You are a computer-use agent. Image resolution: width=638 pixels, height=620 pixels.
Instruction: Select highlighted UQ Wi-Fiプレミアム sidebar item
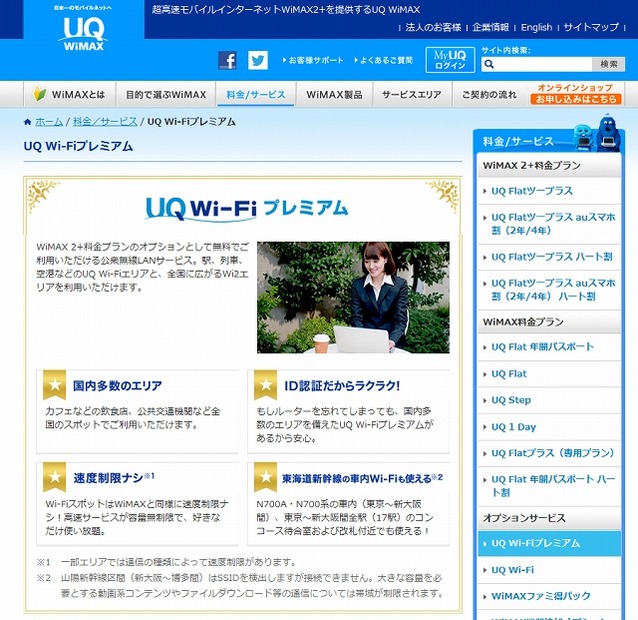point(549,543)
